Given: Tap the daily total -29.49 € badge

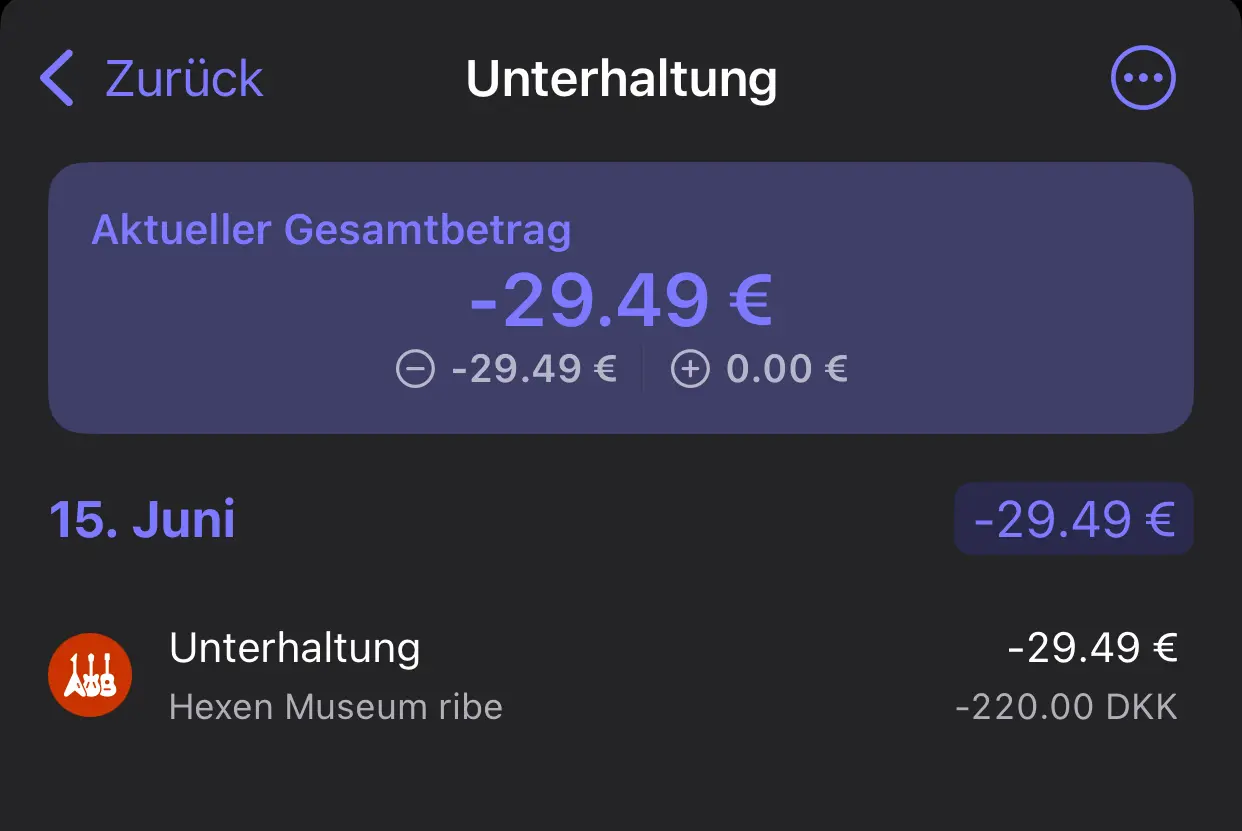Looking at the screenshot, I should [1074, 519].
